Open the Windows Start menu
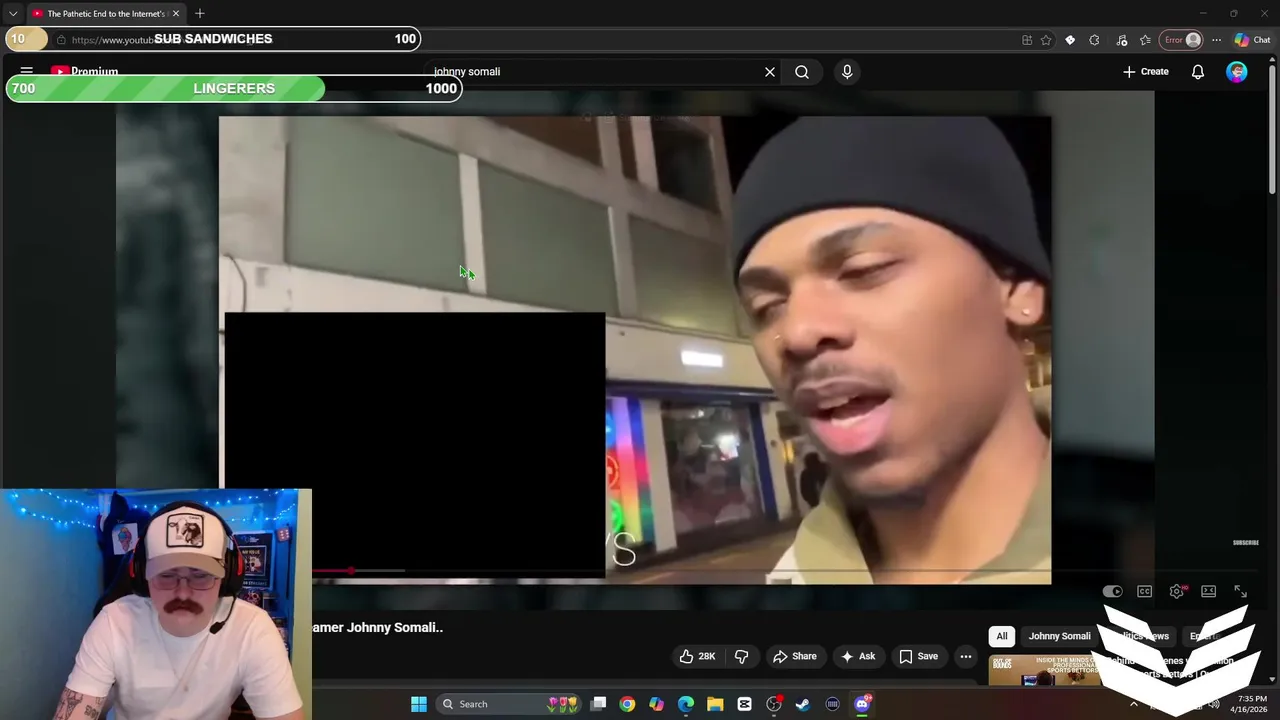 (419, 704)
